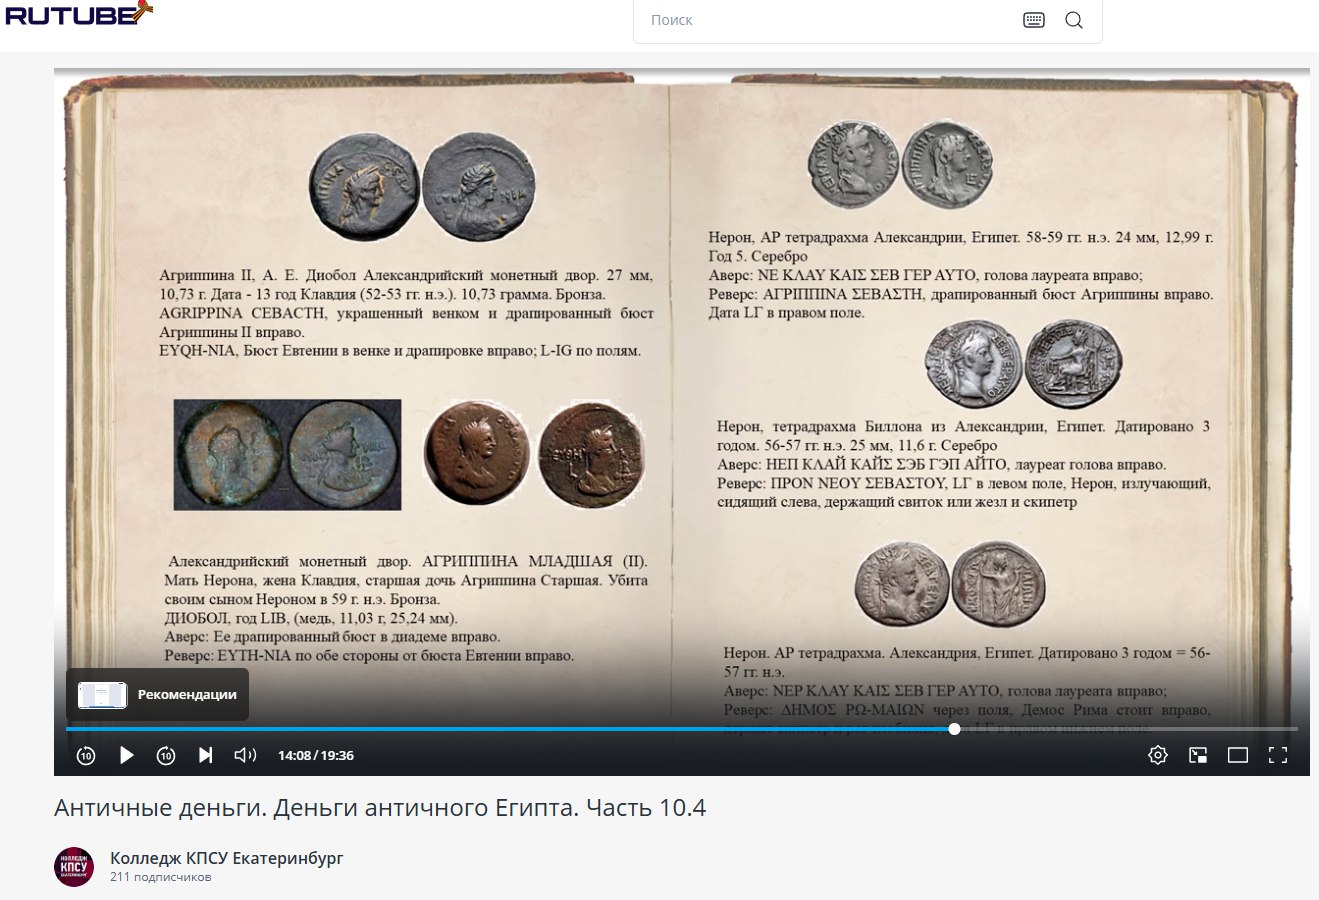Open the RUTUBE home logo

[79, 14]
